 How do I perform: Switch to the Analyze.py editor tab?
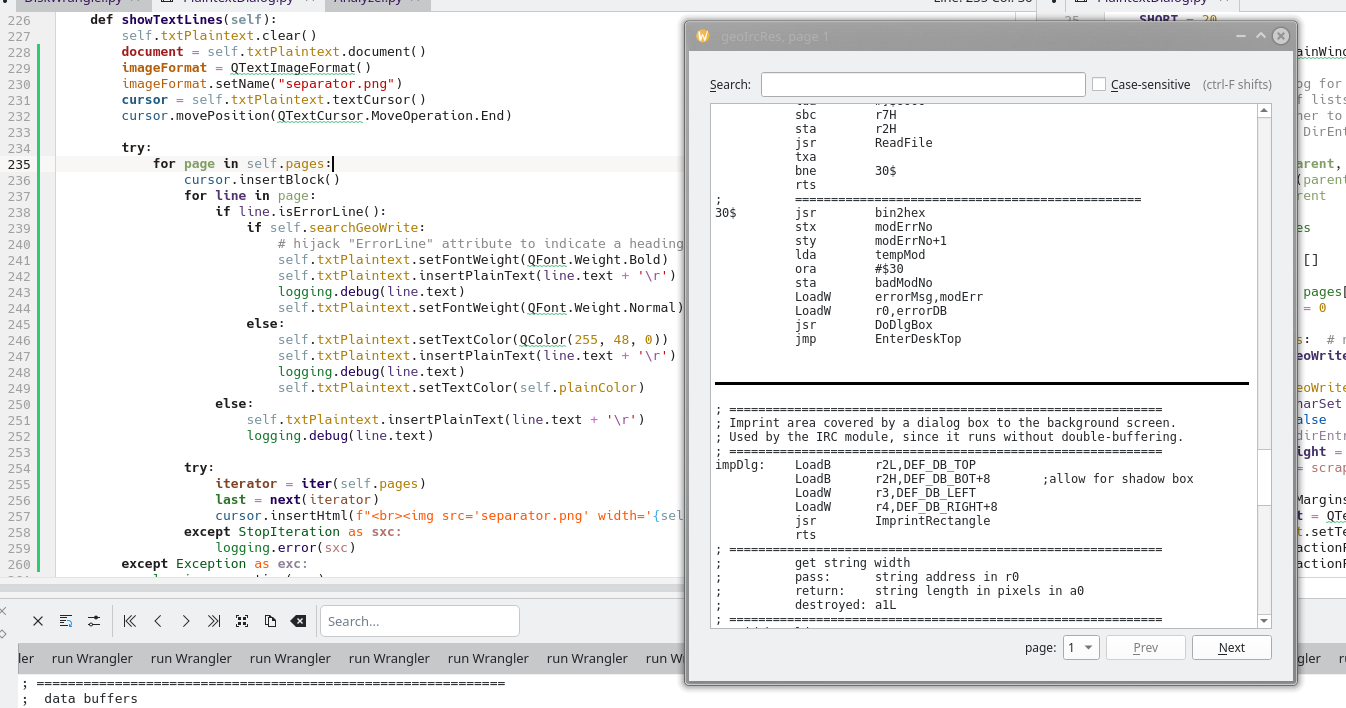tap(368, 3)
